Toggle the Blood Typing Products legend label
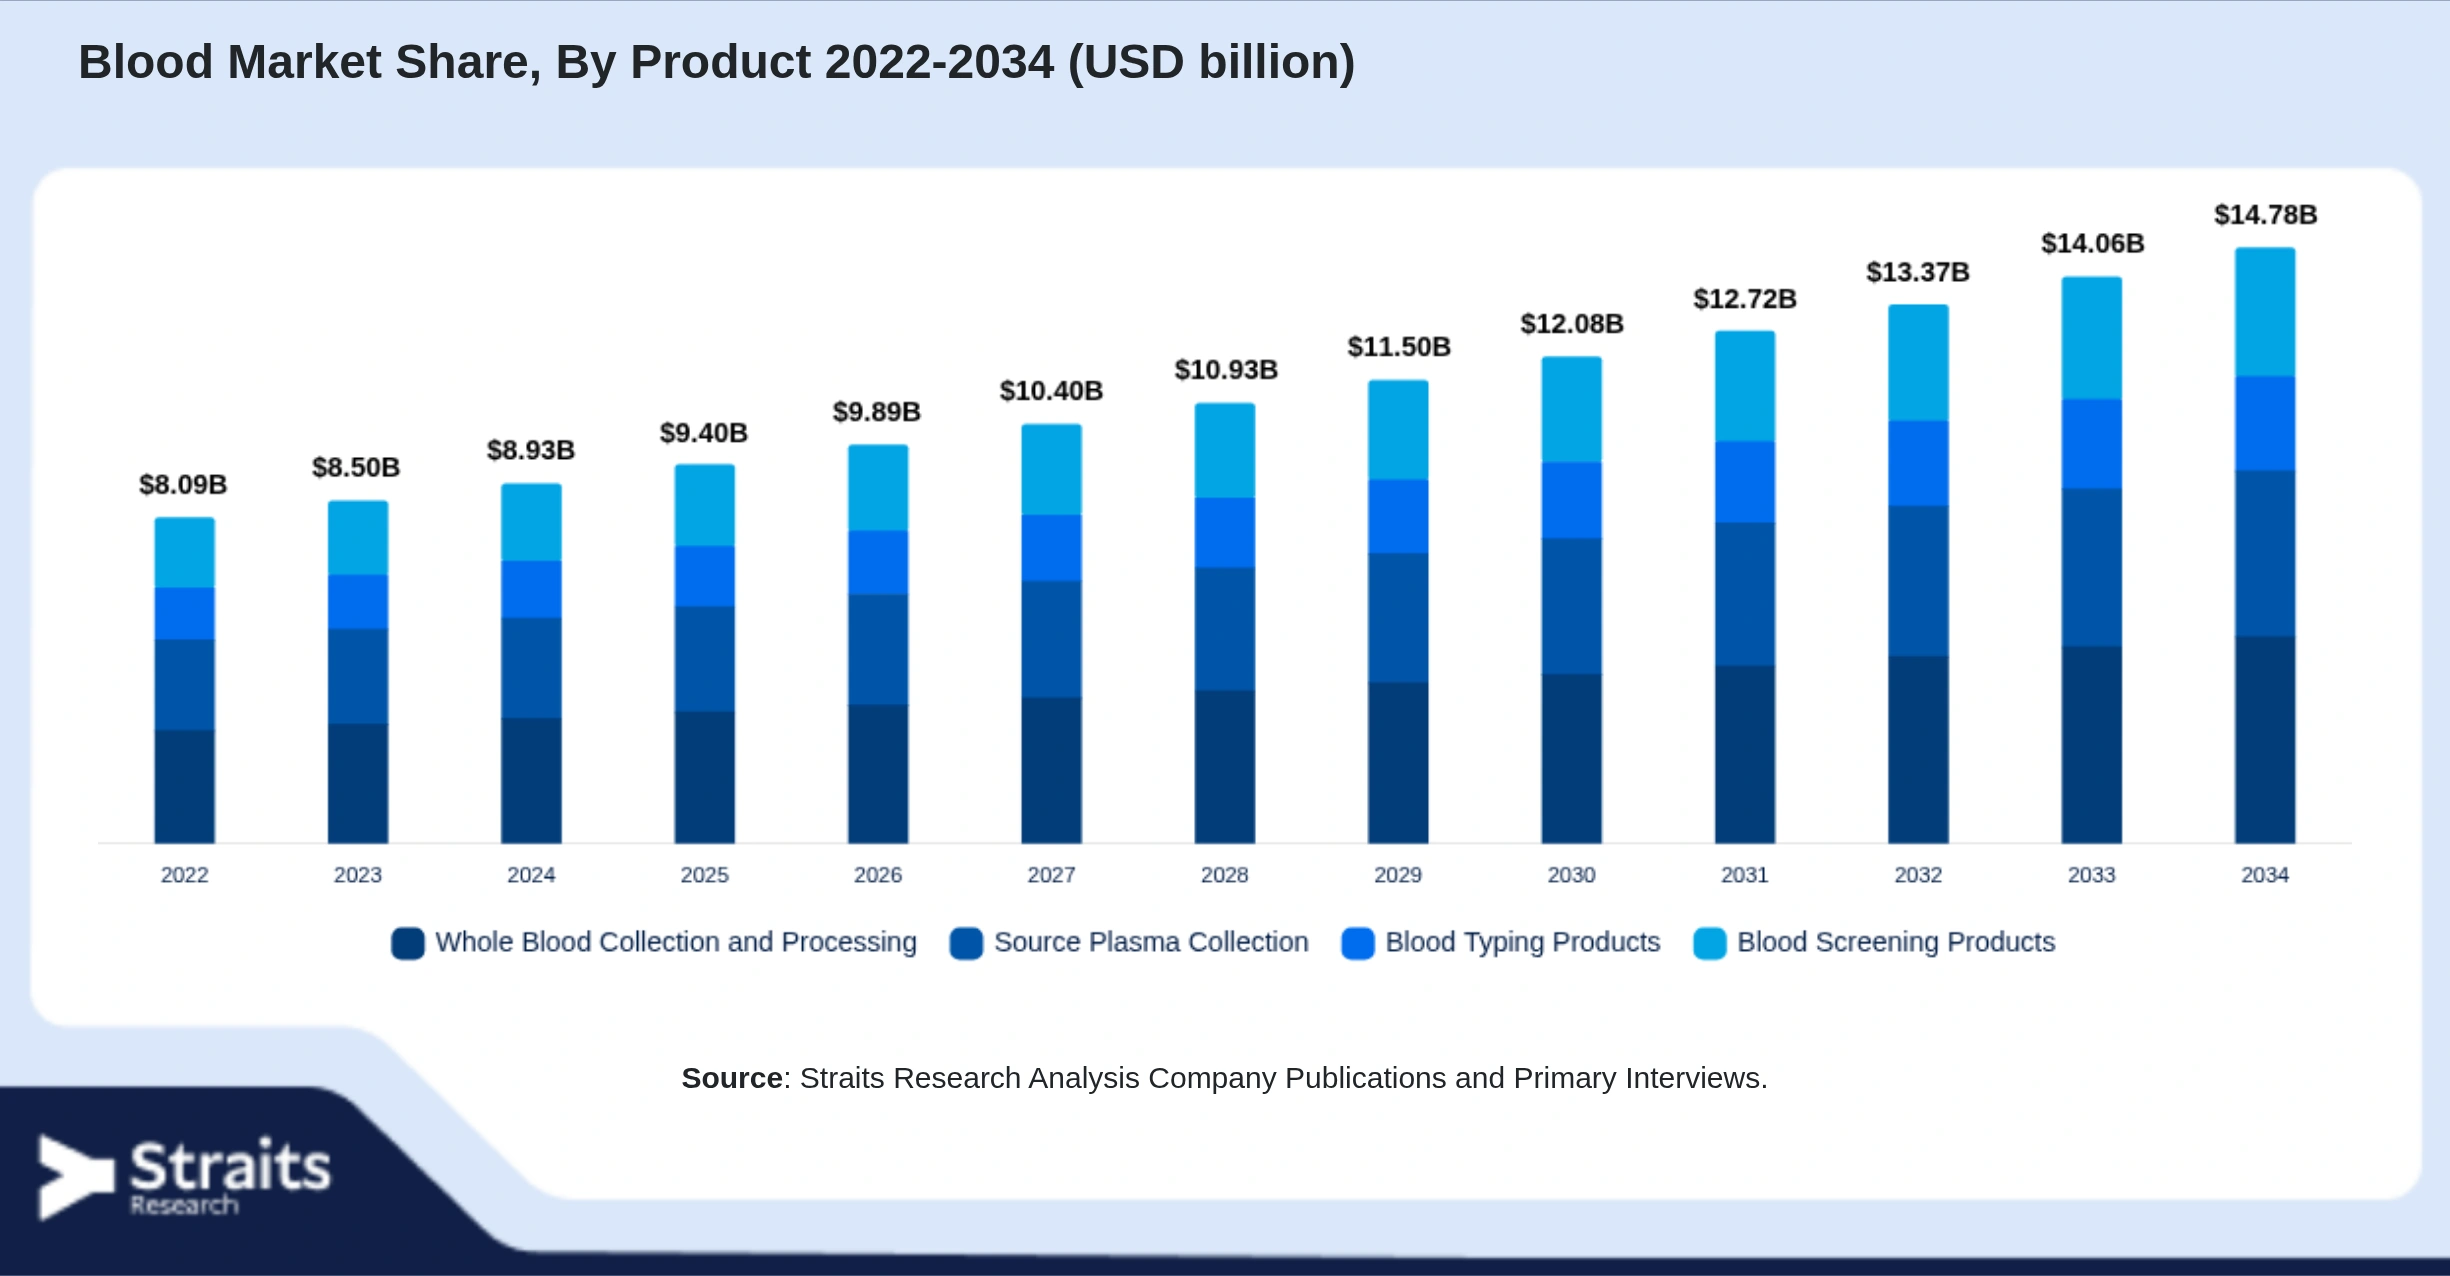Image resolution: width=2450 pixels, height=1276 pixels. coord(1522,942)
